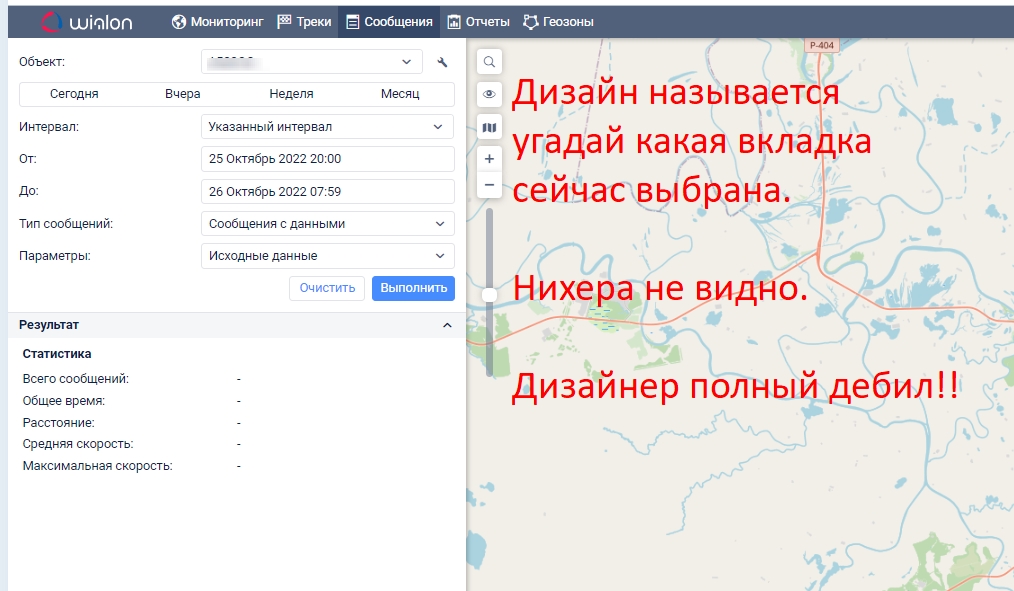This screenshot has height=591, width=1014.
Task: Toggle visible layers eye icon
Action: (x=489, y=94)
